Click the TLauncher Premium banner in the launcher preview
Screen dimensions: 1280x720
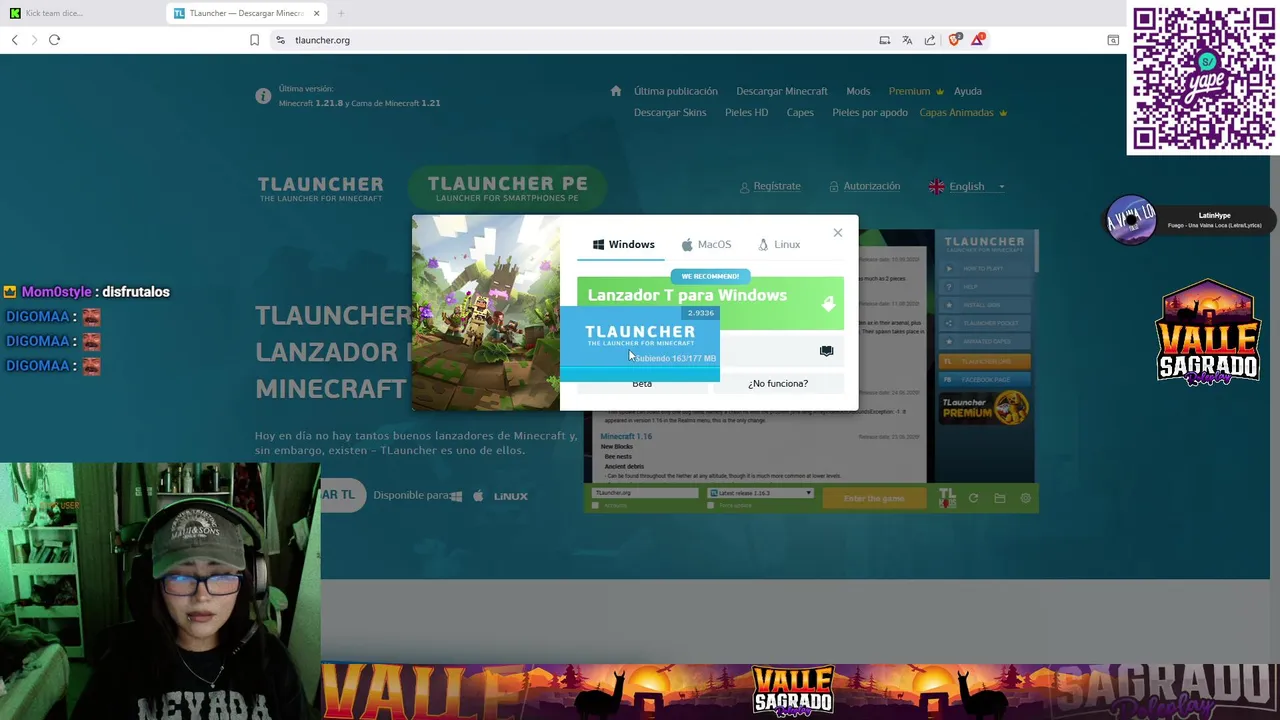[x=985, y=408]
